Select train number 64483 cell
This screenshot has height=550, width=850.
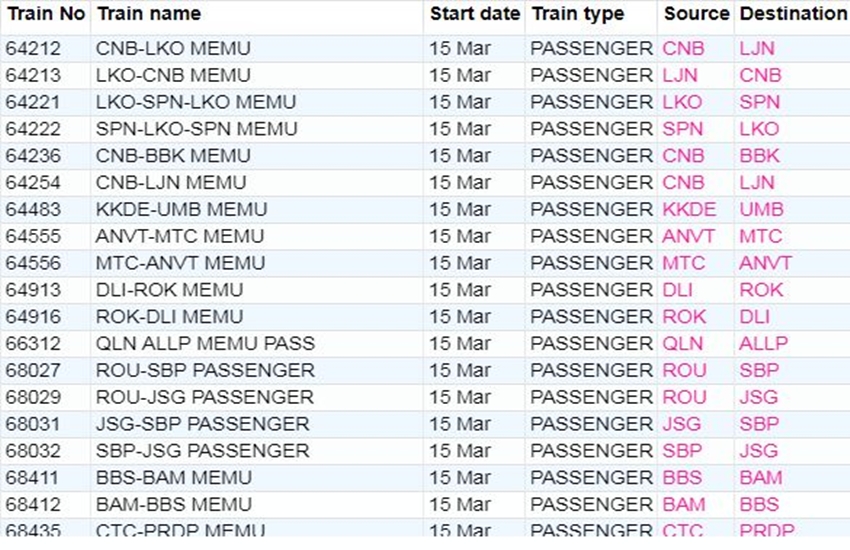pyautogui.click(x=33, y=210)
